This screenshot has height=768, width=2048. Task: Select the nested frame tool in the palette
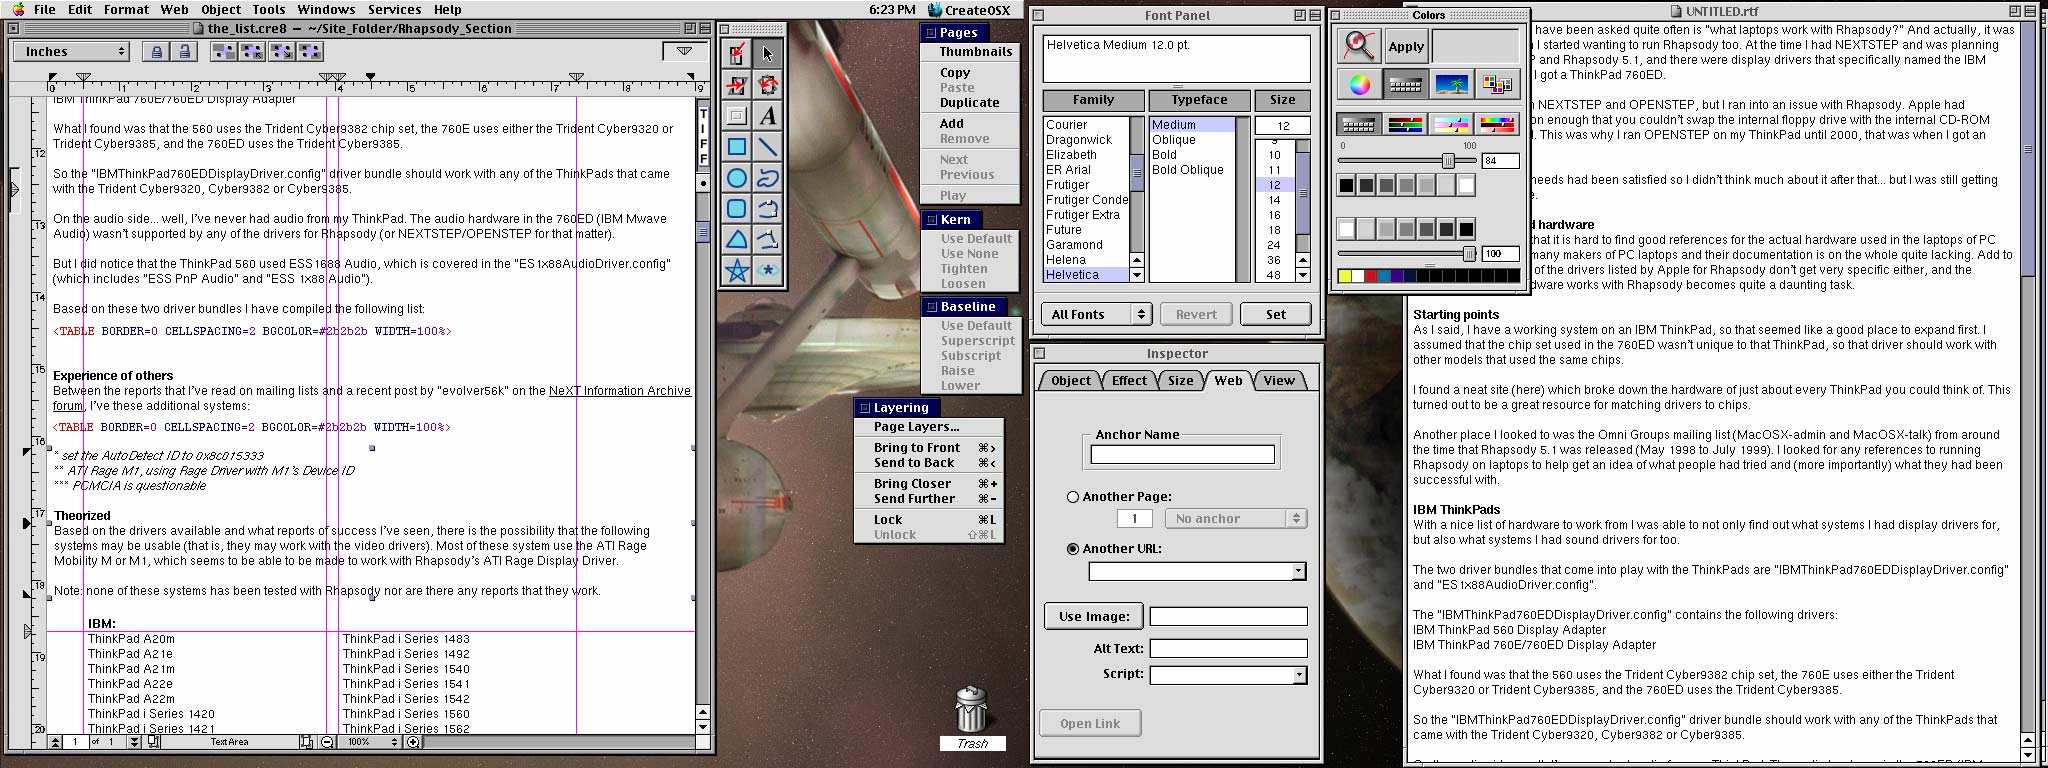pyautogui.click(x=737, y=116)
